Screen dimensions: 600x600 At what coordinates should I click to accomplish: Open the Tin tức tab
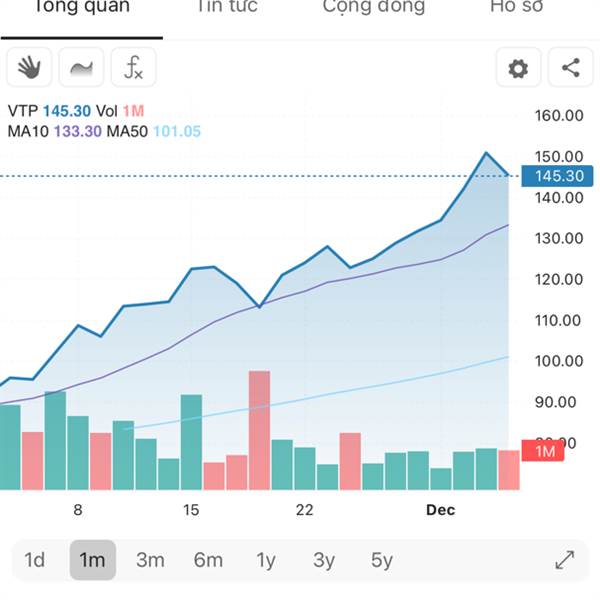click(227, 8)
